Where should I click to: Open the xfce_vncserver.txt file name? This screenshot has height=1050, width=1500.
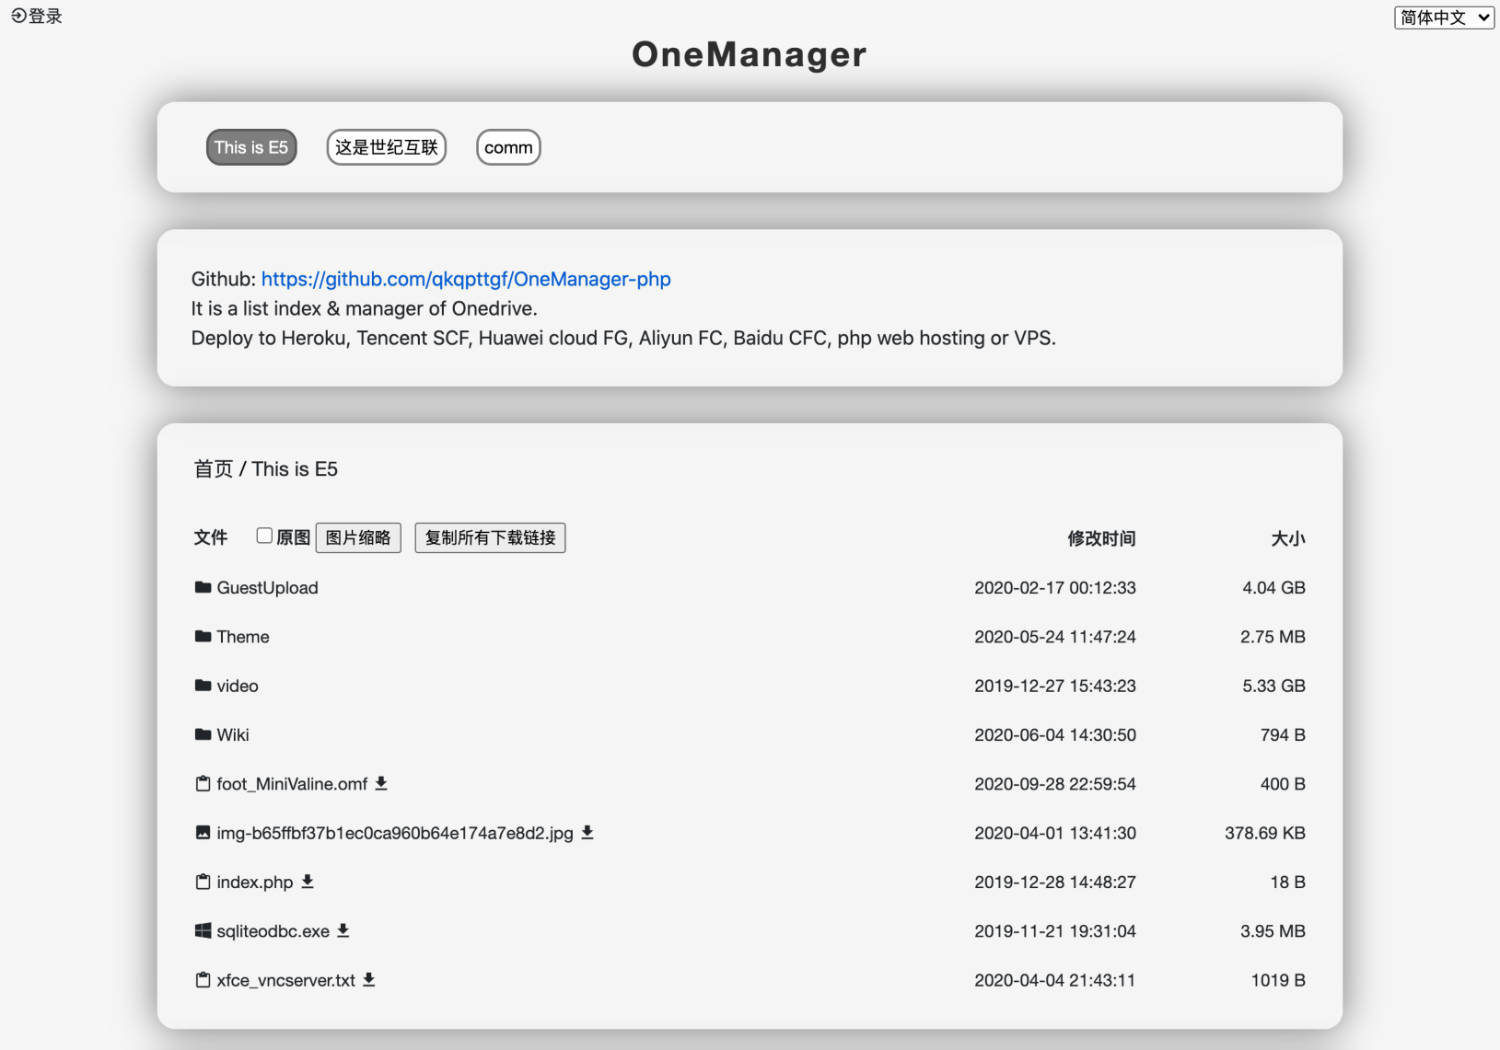click(286, 980)
